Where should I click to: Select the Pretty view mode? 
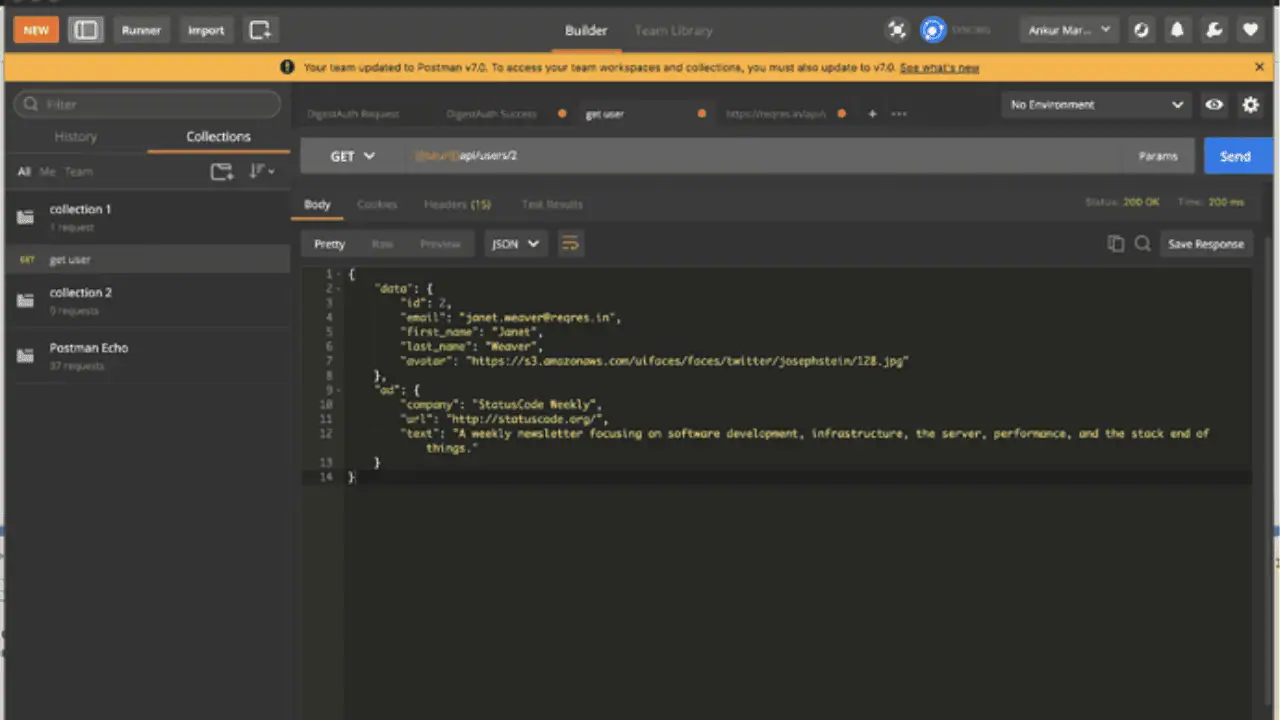pos(329,244)
